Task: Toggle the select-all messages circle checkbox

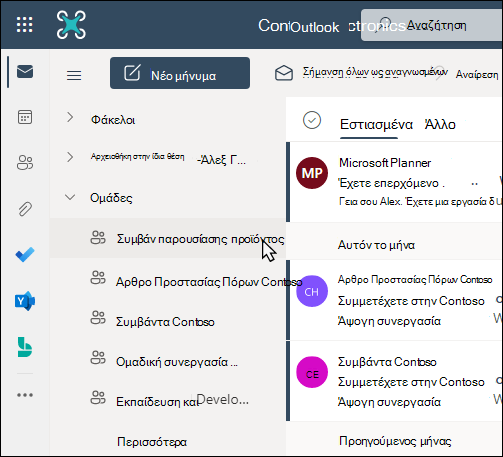Action: (x=312, y=120)
